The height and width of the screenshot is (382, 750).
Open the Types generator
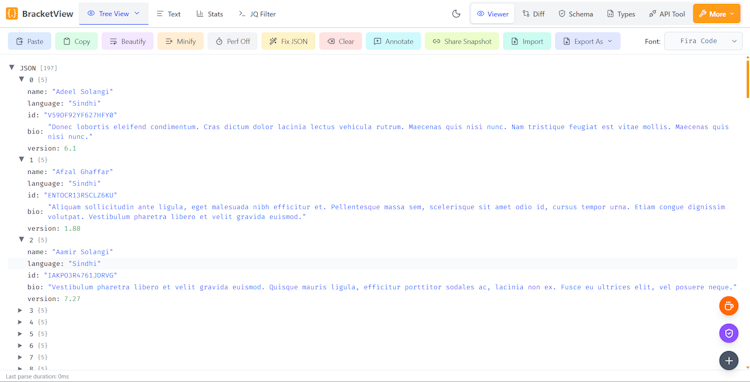coord(621,14)
